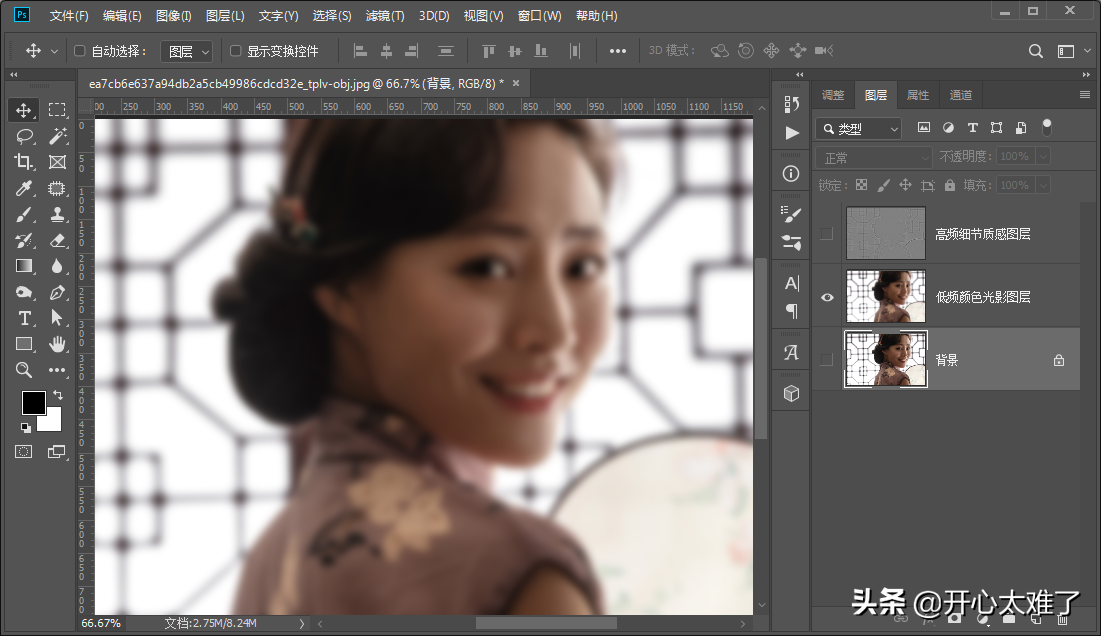
Task: Toggle Quick Mask mode
Action: click(x=24, y=451)
